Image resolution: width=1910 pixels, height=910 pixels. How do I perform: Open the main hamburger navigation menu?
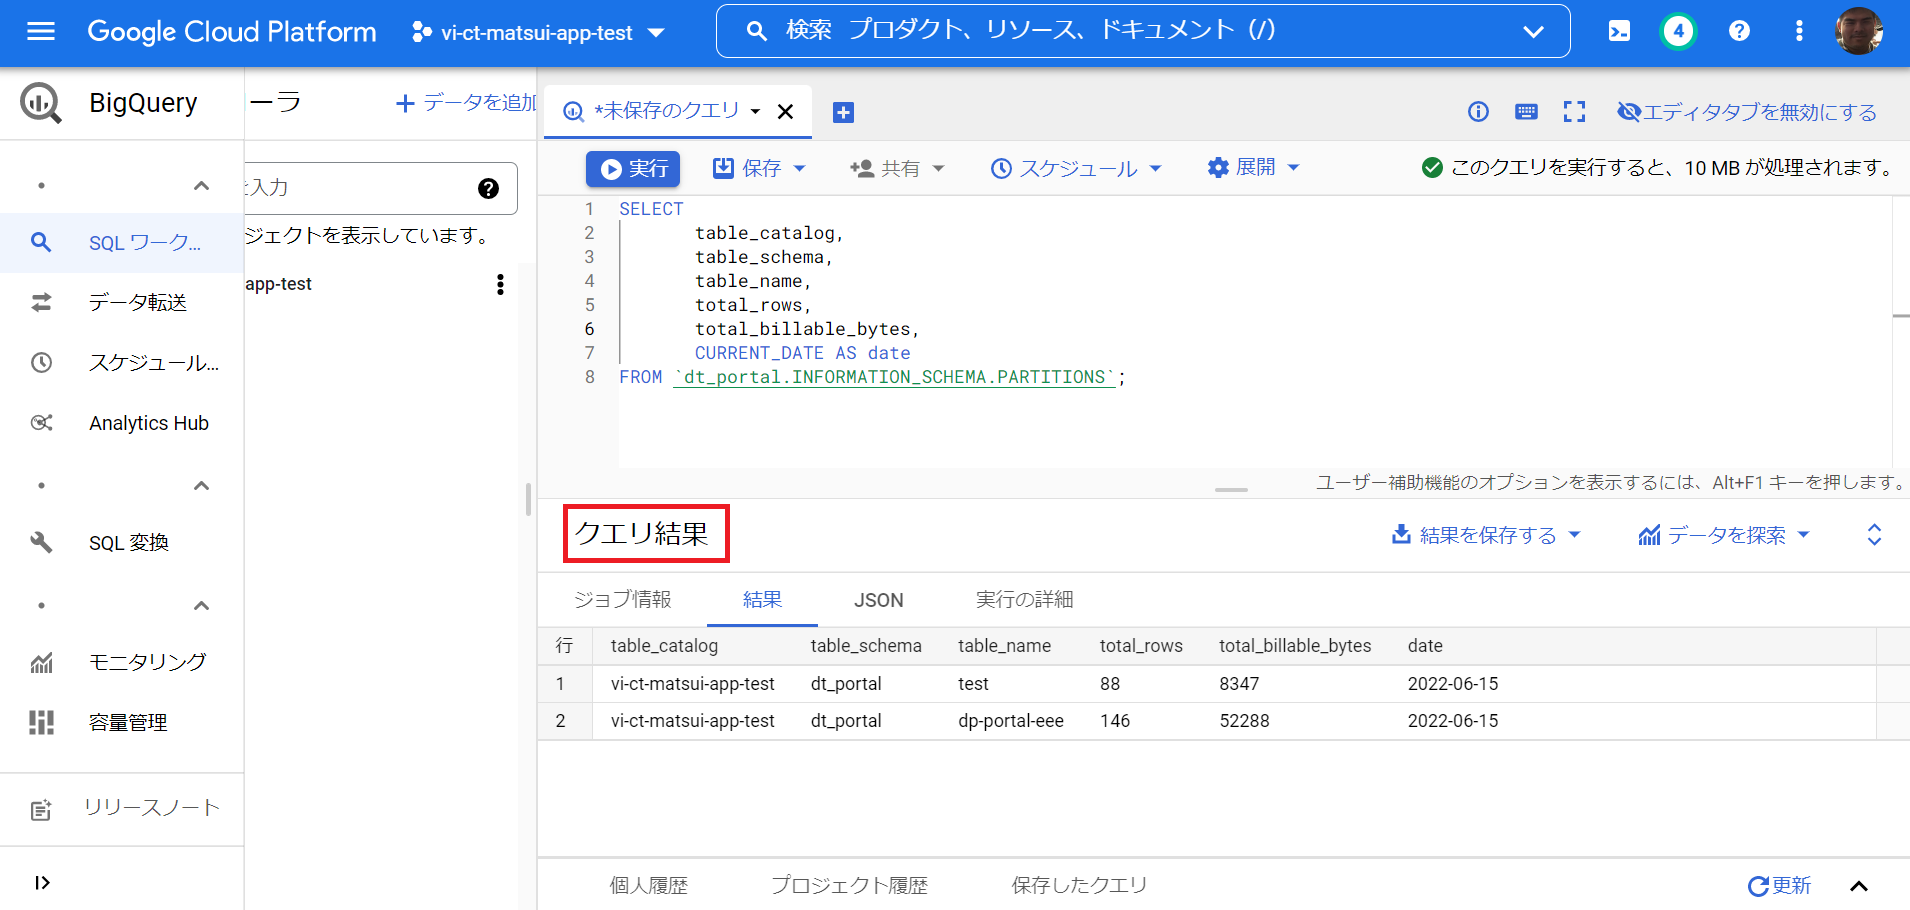(41, 32)
